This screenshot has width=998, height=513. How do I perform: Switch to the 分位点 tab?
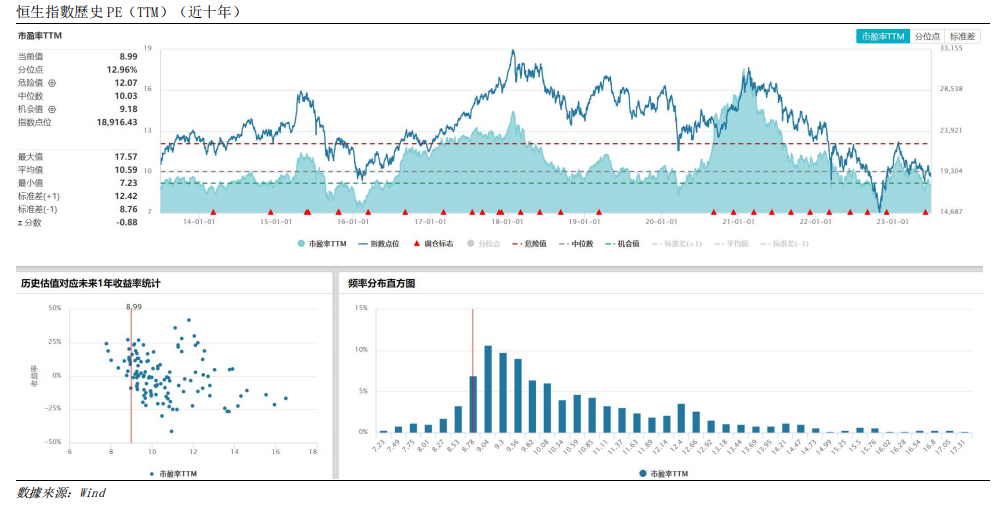click(927, 36)
